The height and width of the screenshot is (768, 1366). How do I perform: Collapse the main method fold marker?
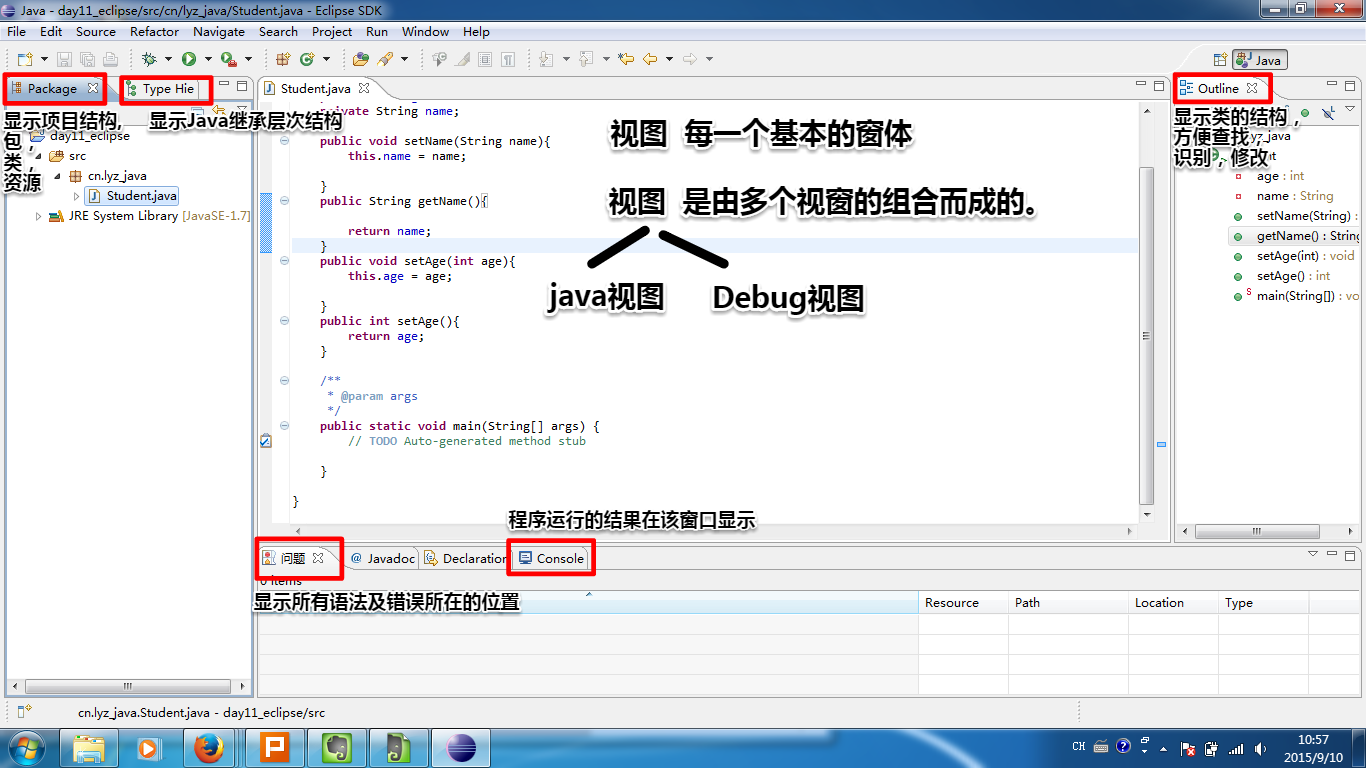[x=284, y=426]
